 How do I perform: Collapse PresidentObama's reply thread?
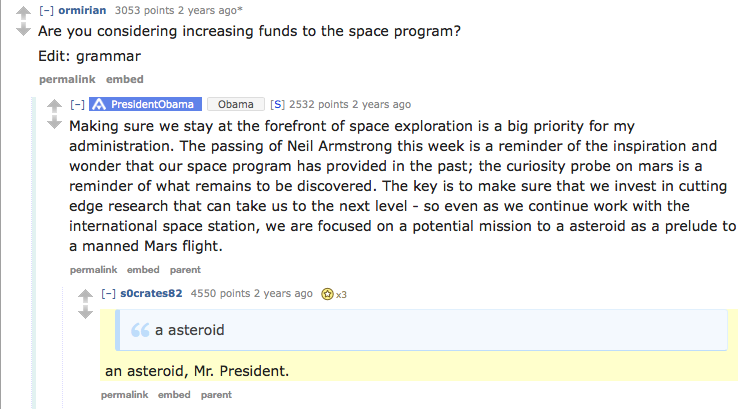tap(76, 104)
